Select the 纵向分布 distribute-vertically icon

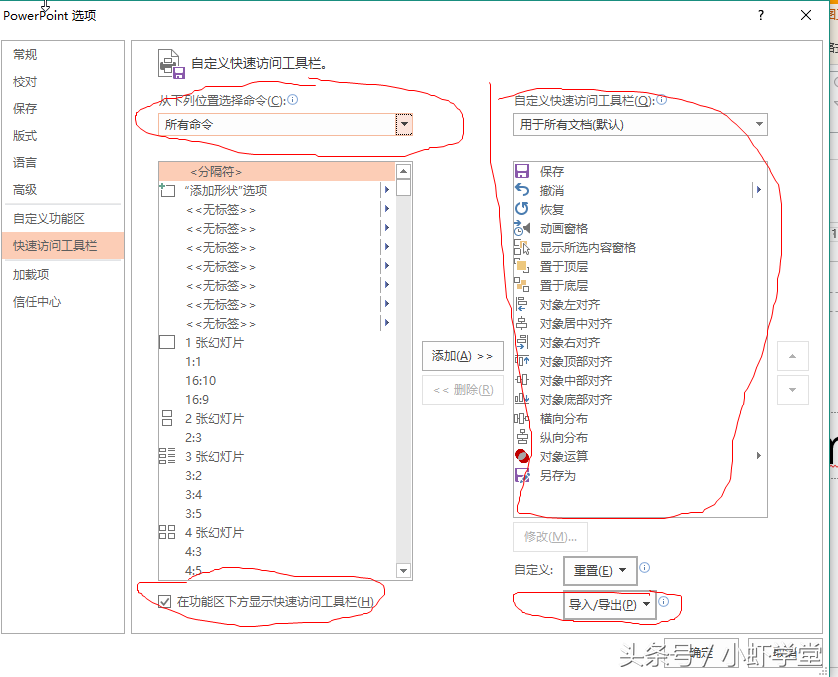point(522,437)
